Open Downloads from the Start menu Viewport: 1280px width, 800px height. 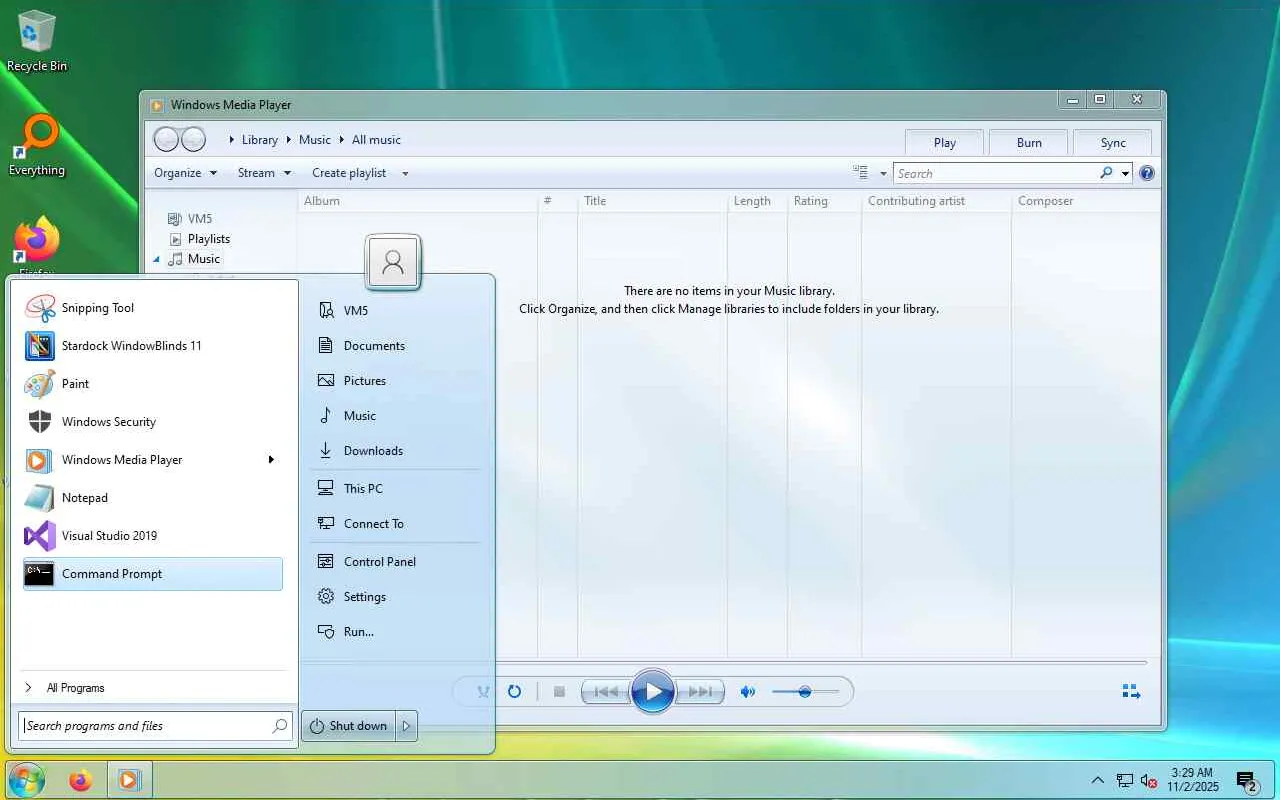tap(396, 451)
